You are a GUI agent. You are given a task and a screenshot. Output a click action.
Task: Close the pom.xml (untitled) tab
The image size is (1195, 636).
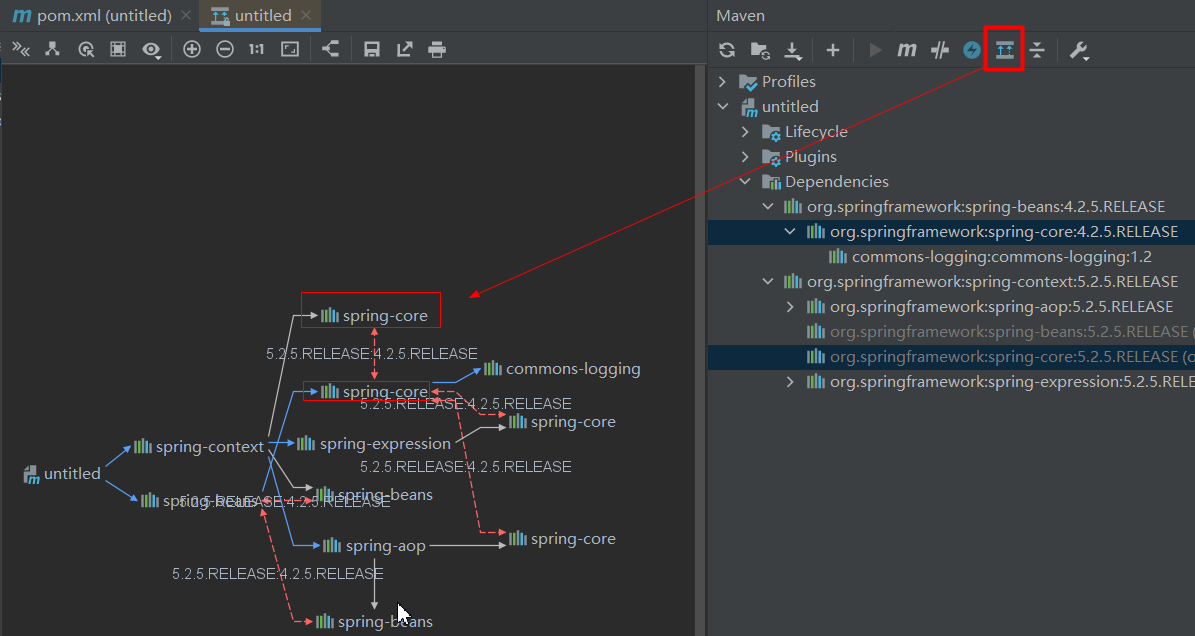pyautogui.click(x=186, y=15)
